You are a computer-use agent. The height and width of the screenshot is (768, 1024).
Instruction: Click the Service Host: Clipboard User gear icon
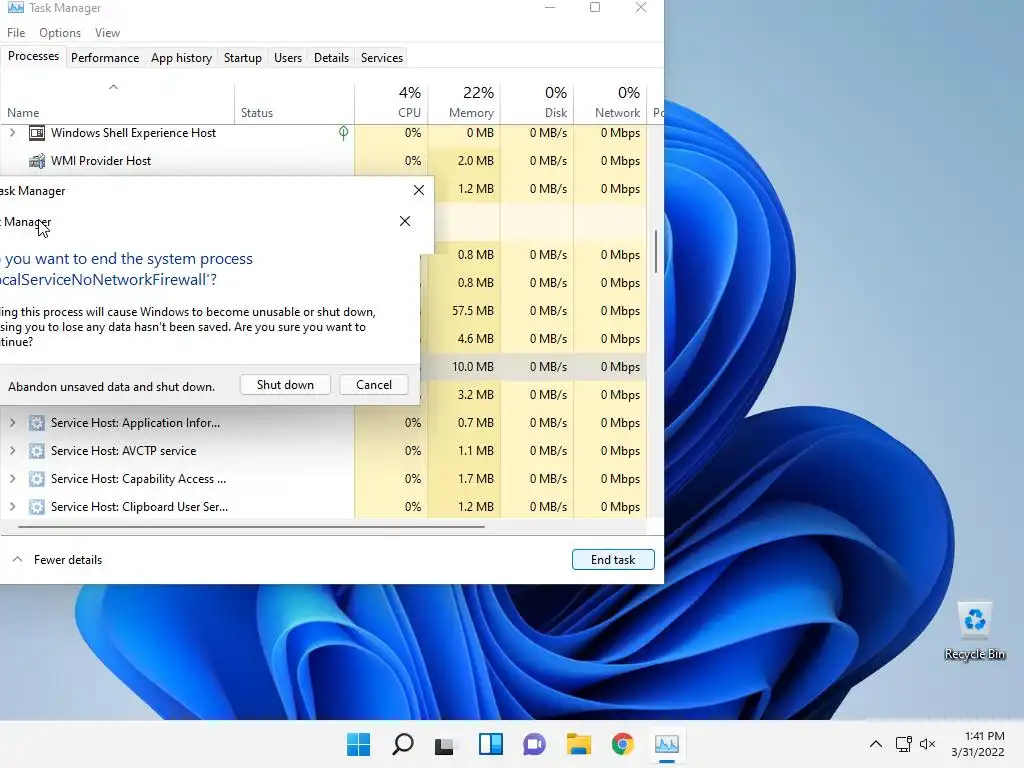(x=37, y=507)
